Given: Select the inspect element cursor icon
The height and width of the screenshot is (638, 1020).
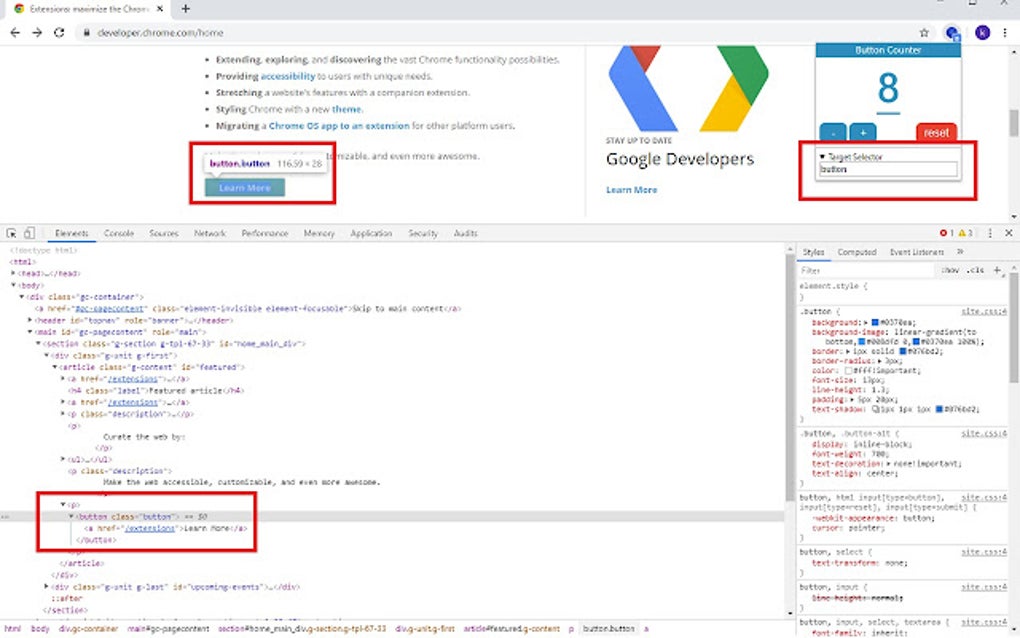Looking at the screenshot, I should (11, 233).
